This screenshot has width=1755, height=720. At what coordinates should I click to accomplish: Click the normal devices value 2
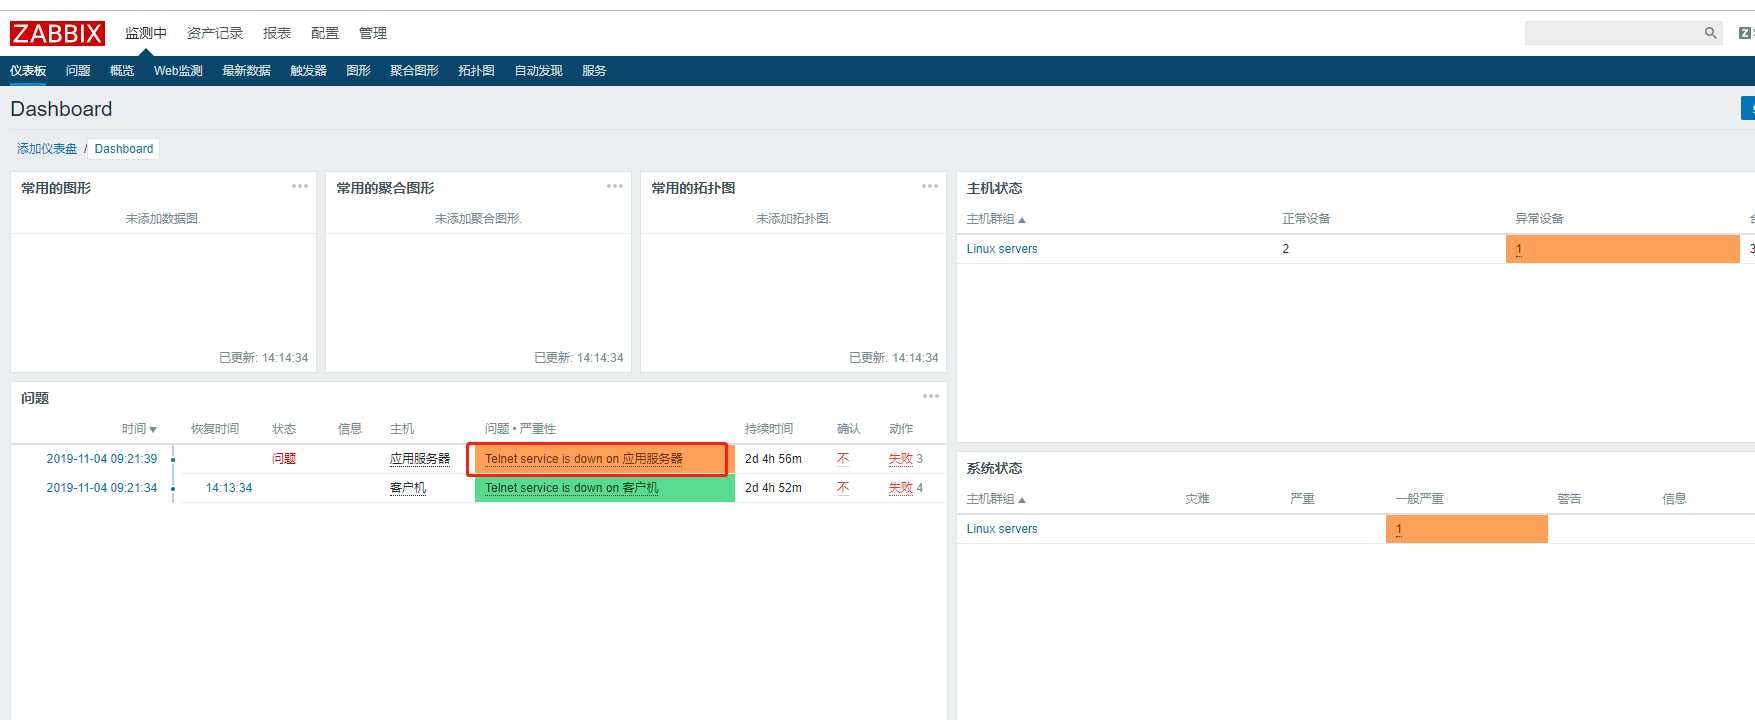[x=1286, y=249]
